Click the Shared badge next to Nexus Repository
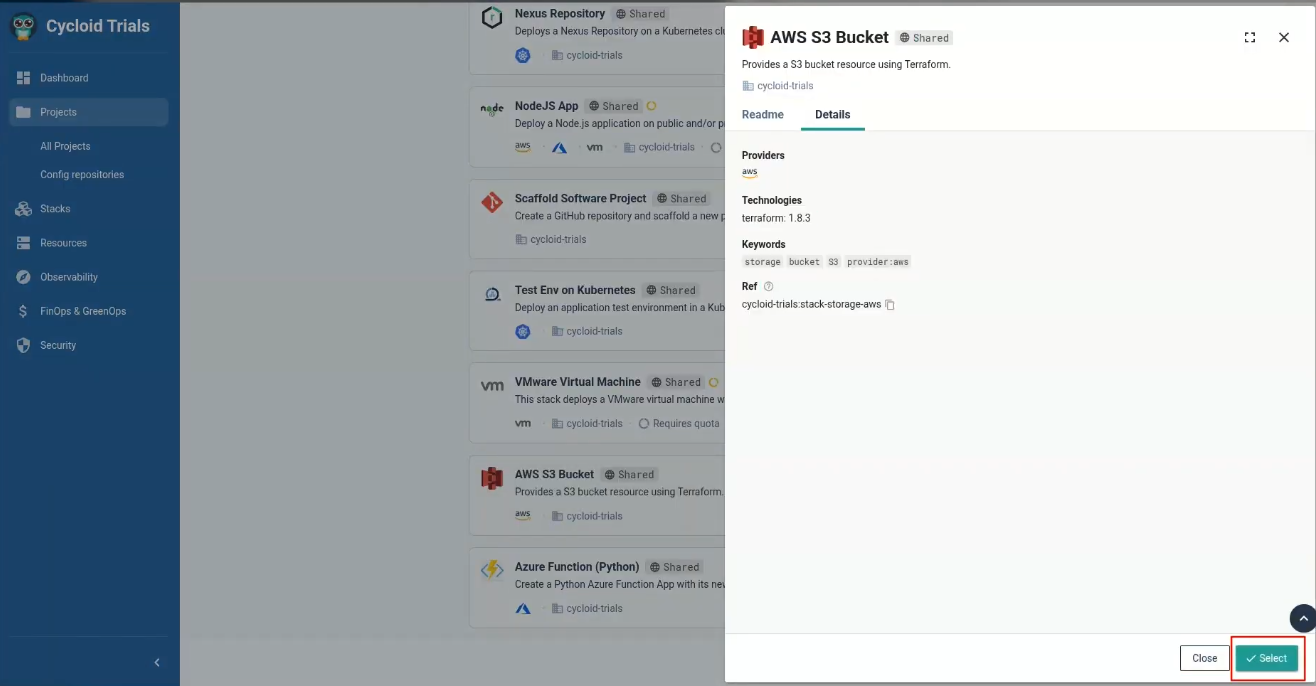 point(640,14)
